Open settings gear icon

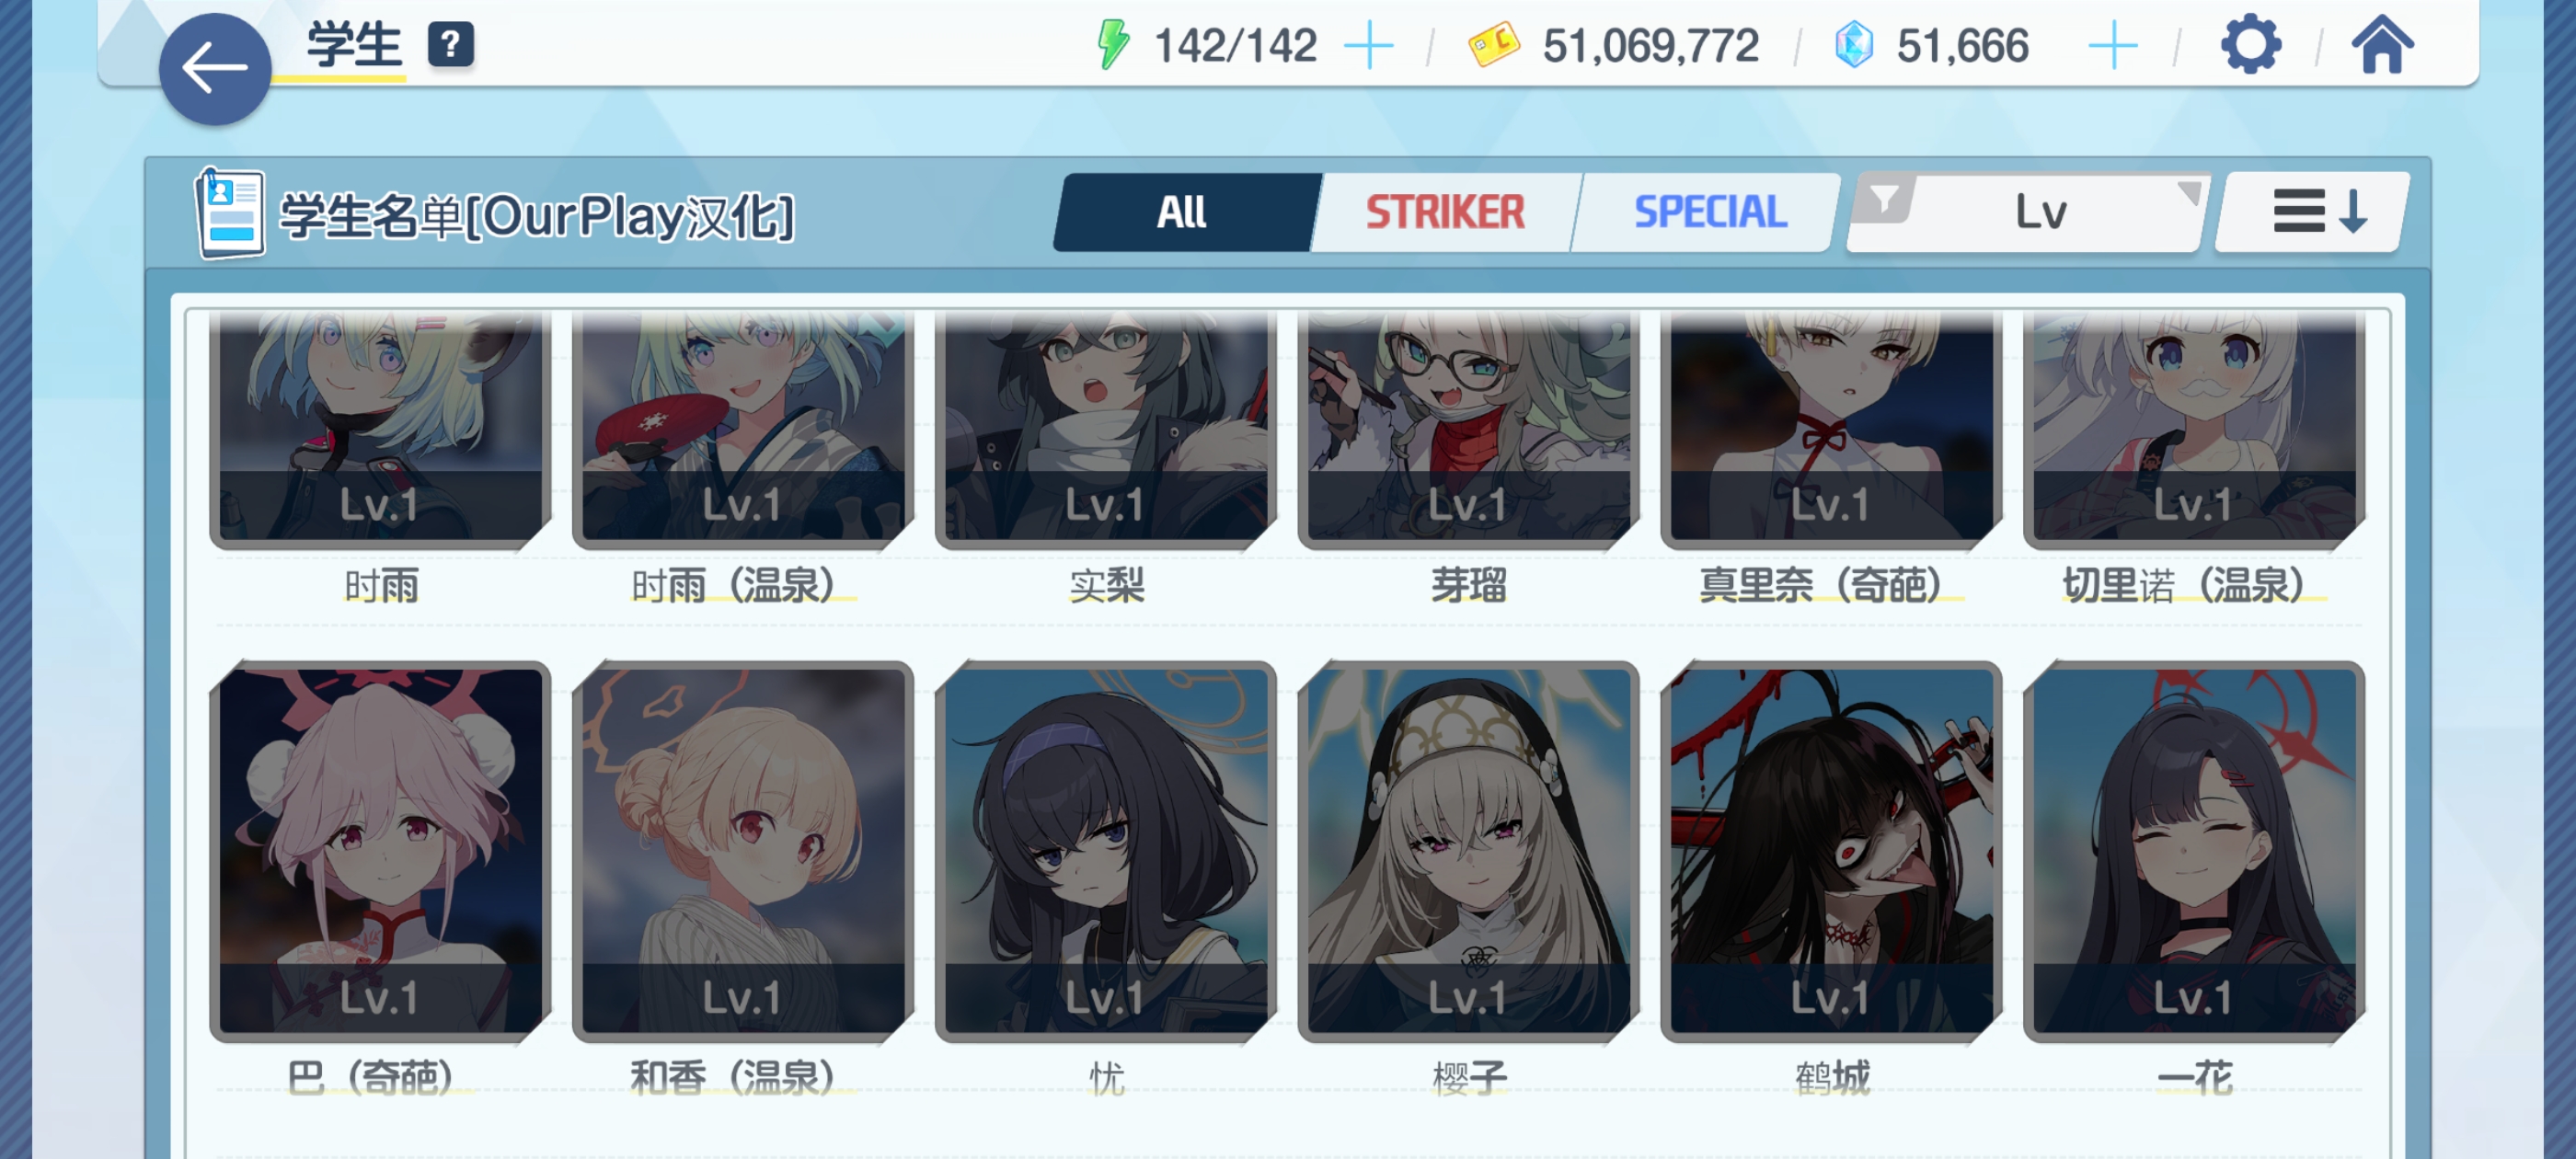(2250, 45)
